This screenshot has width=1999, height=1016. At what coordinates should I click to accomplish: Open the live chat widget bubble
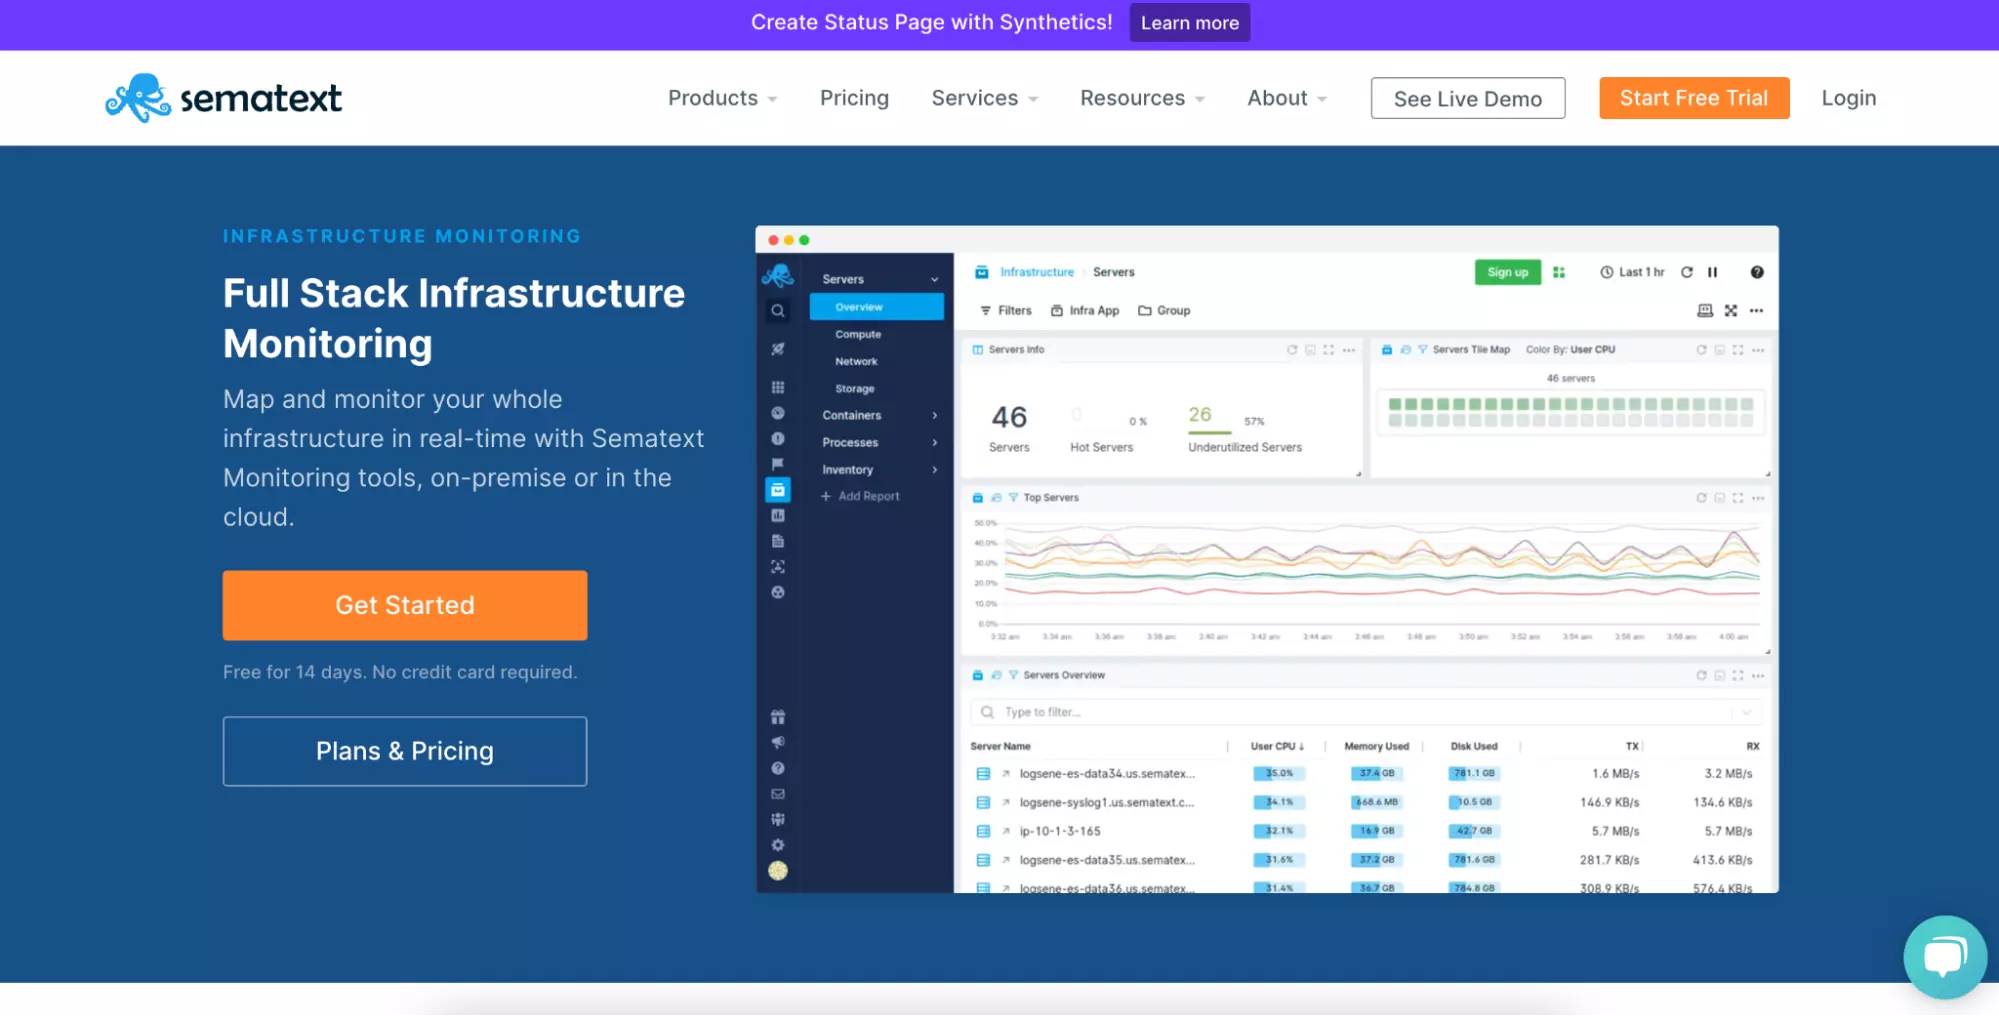click(x=1945, y=957)
